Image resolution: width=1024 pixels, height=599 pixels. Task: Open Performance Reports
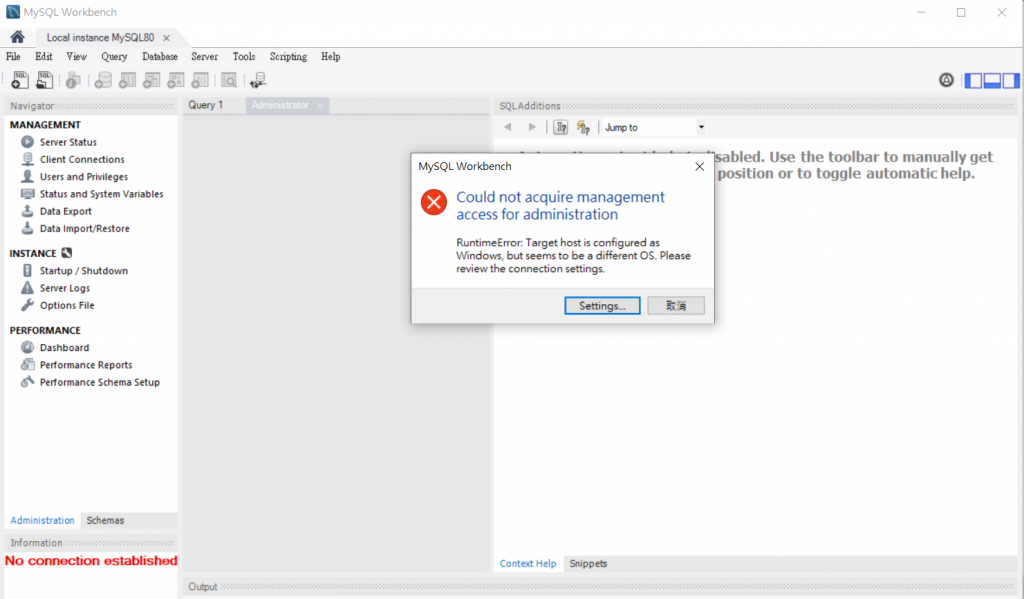(86, 365)
